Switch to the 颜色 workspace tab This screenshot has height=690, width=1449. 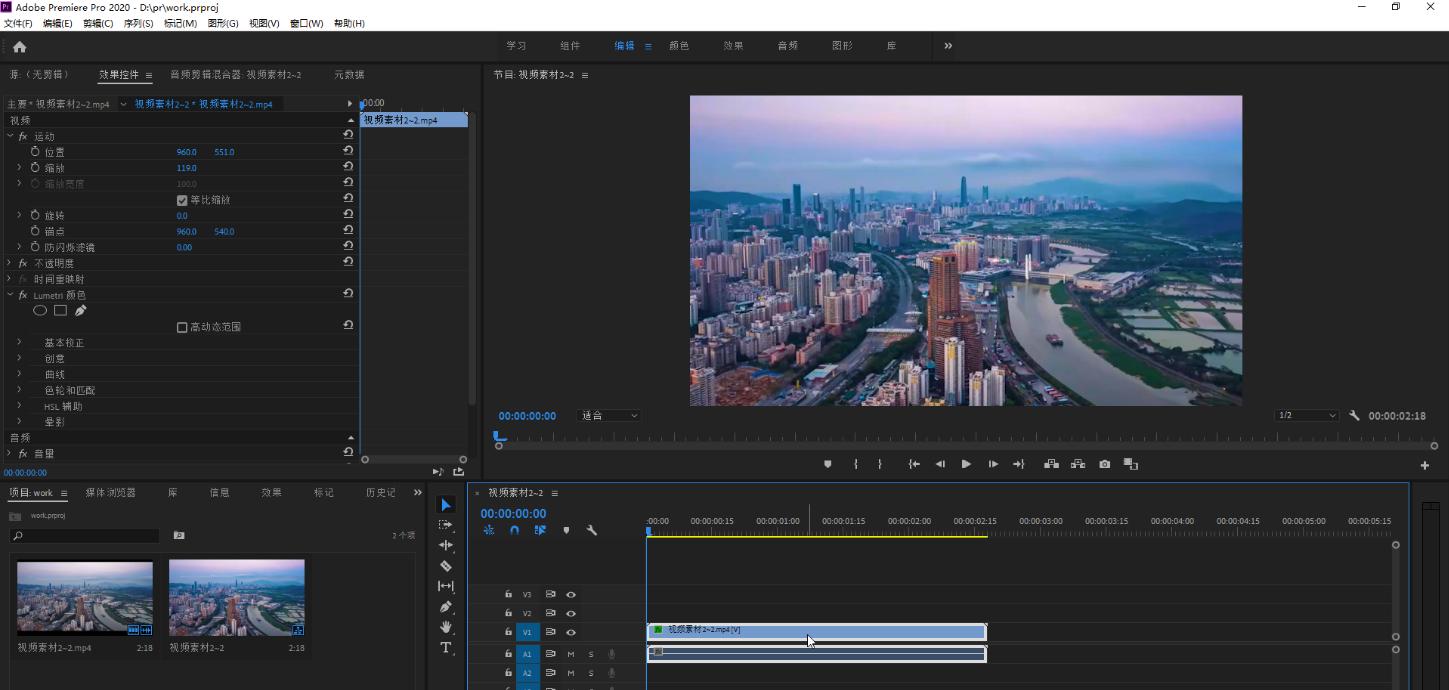[x=679, y=46]
